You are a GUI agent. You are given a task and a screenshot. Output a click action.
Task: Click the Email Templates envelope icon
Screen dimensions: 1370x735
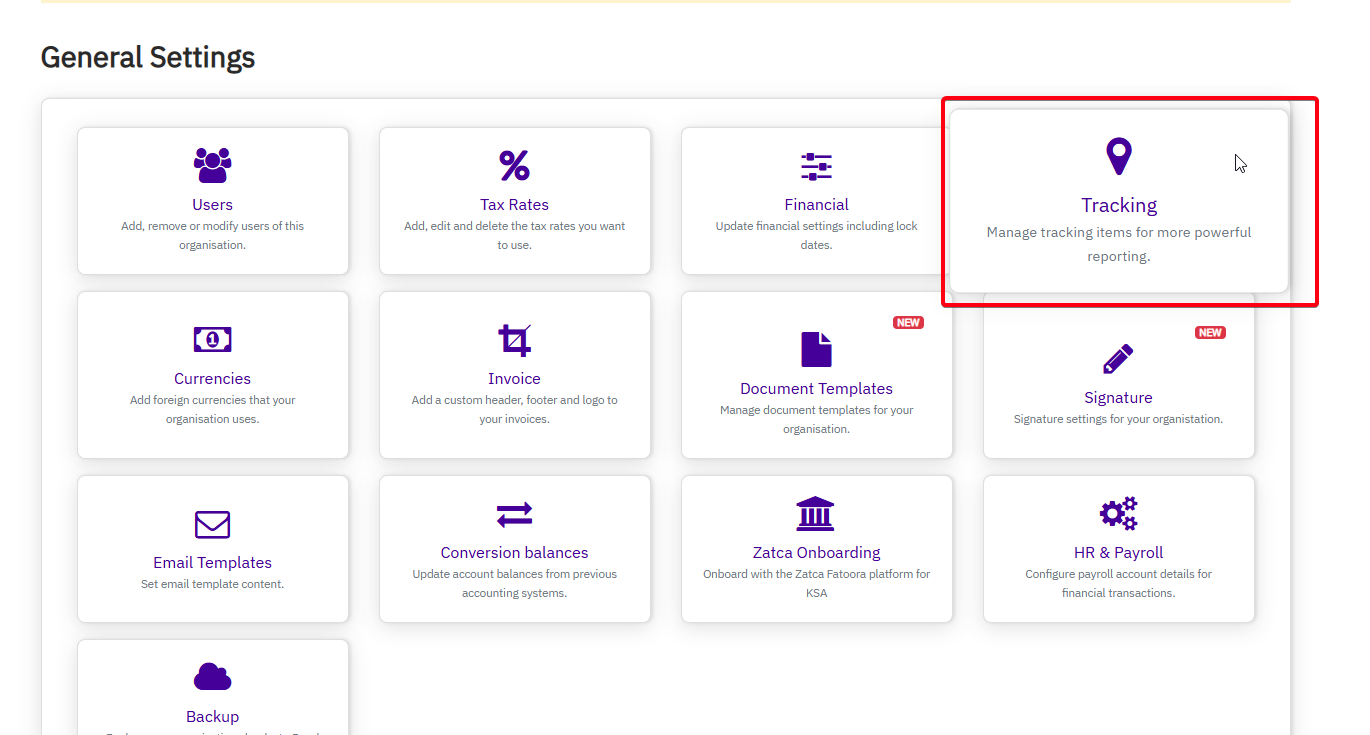(212, 524)
